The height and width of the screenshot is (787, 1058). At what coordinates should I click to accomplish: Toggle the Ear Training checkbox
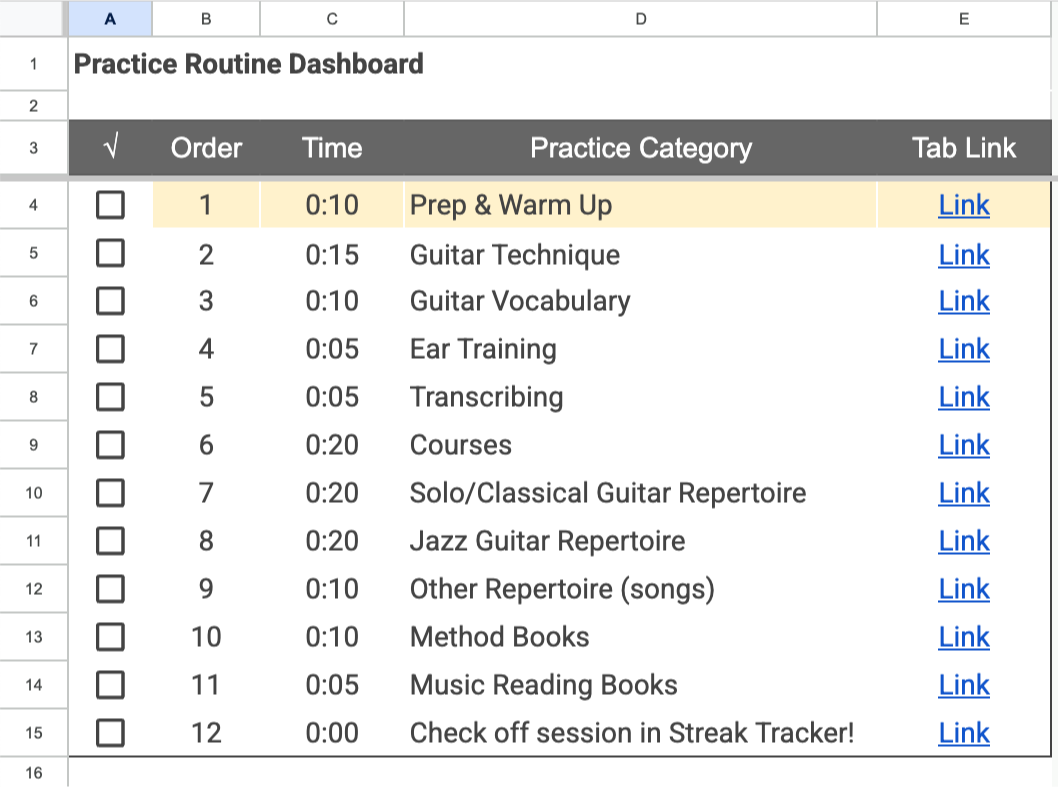[x=110, y=350]
